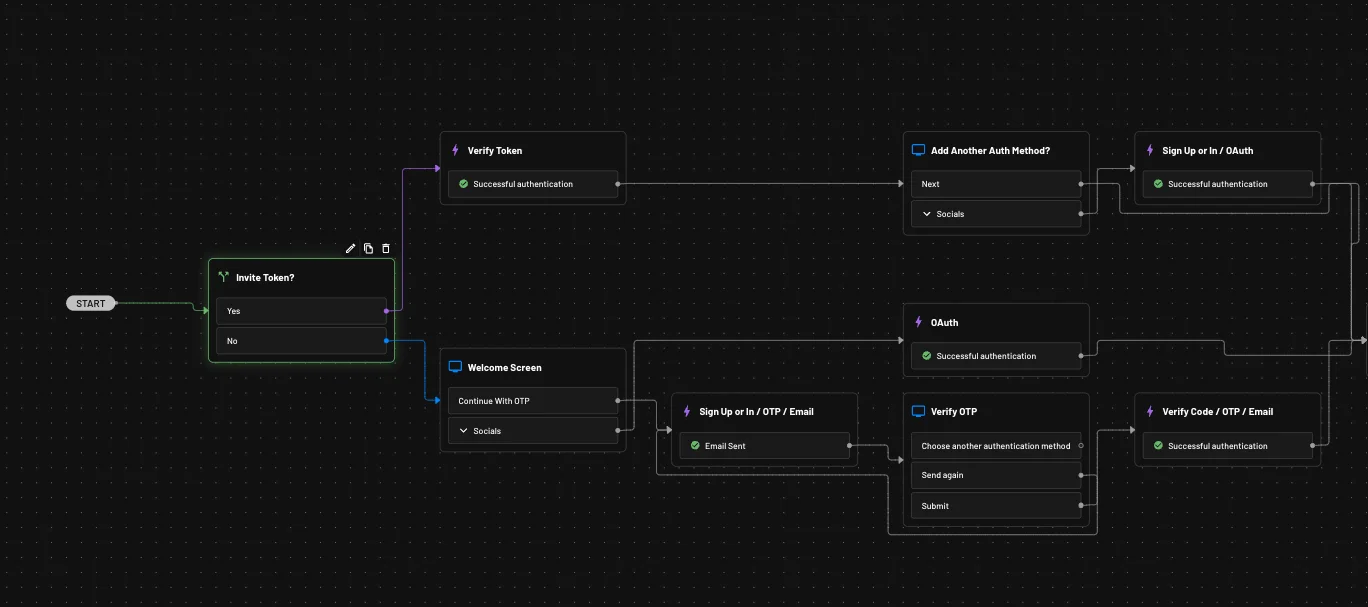The width and height of the screenshot is (1368, 607).
Task: Select the Email Sent result row
Action: click(x=764, y=446)
